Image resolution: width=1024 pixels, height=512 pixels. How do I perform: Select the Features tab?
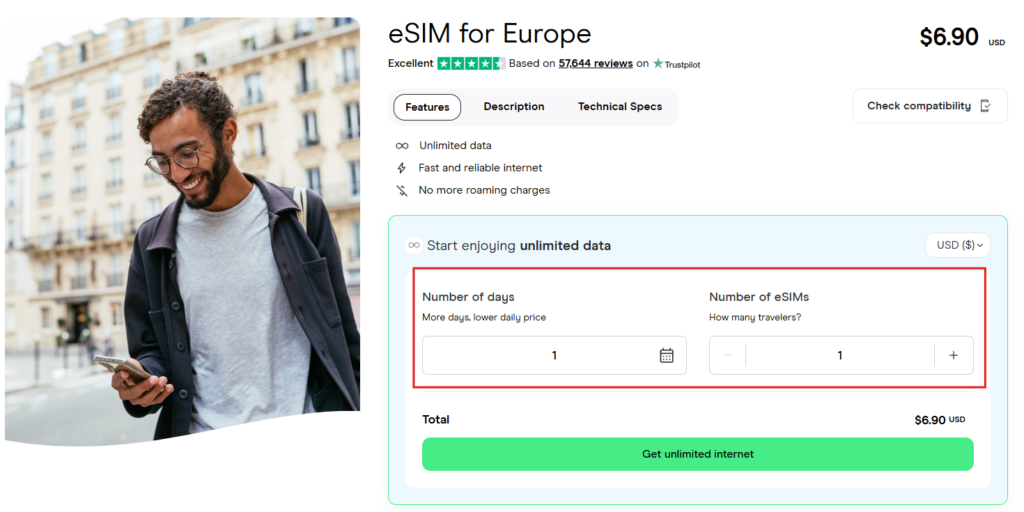[x=427, y=107]
